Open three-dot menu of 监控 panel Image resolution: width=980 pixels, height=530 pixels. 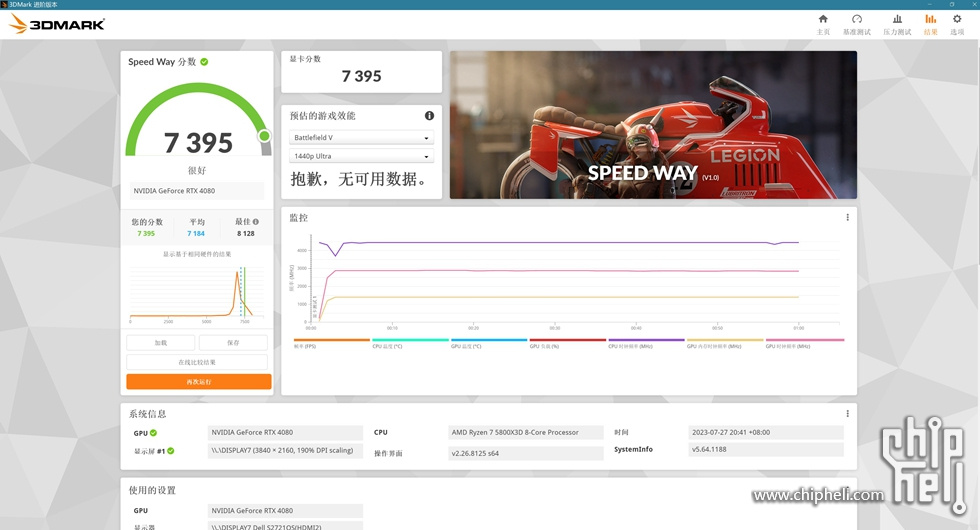click(x=848, y=218)
